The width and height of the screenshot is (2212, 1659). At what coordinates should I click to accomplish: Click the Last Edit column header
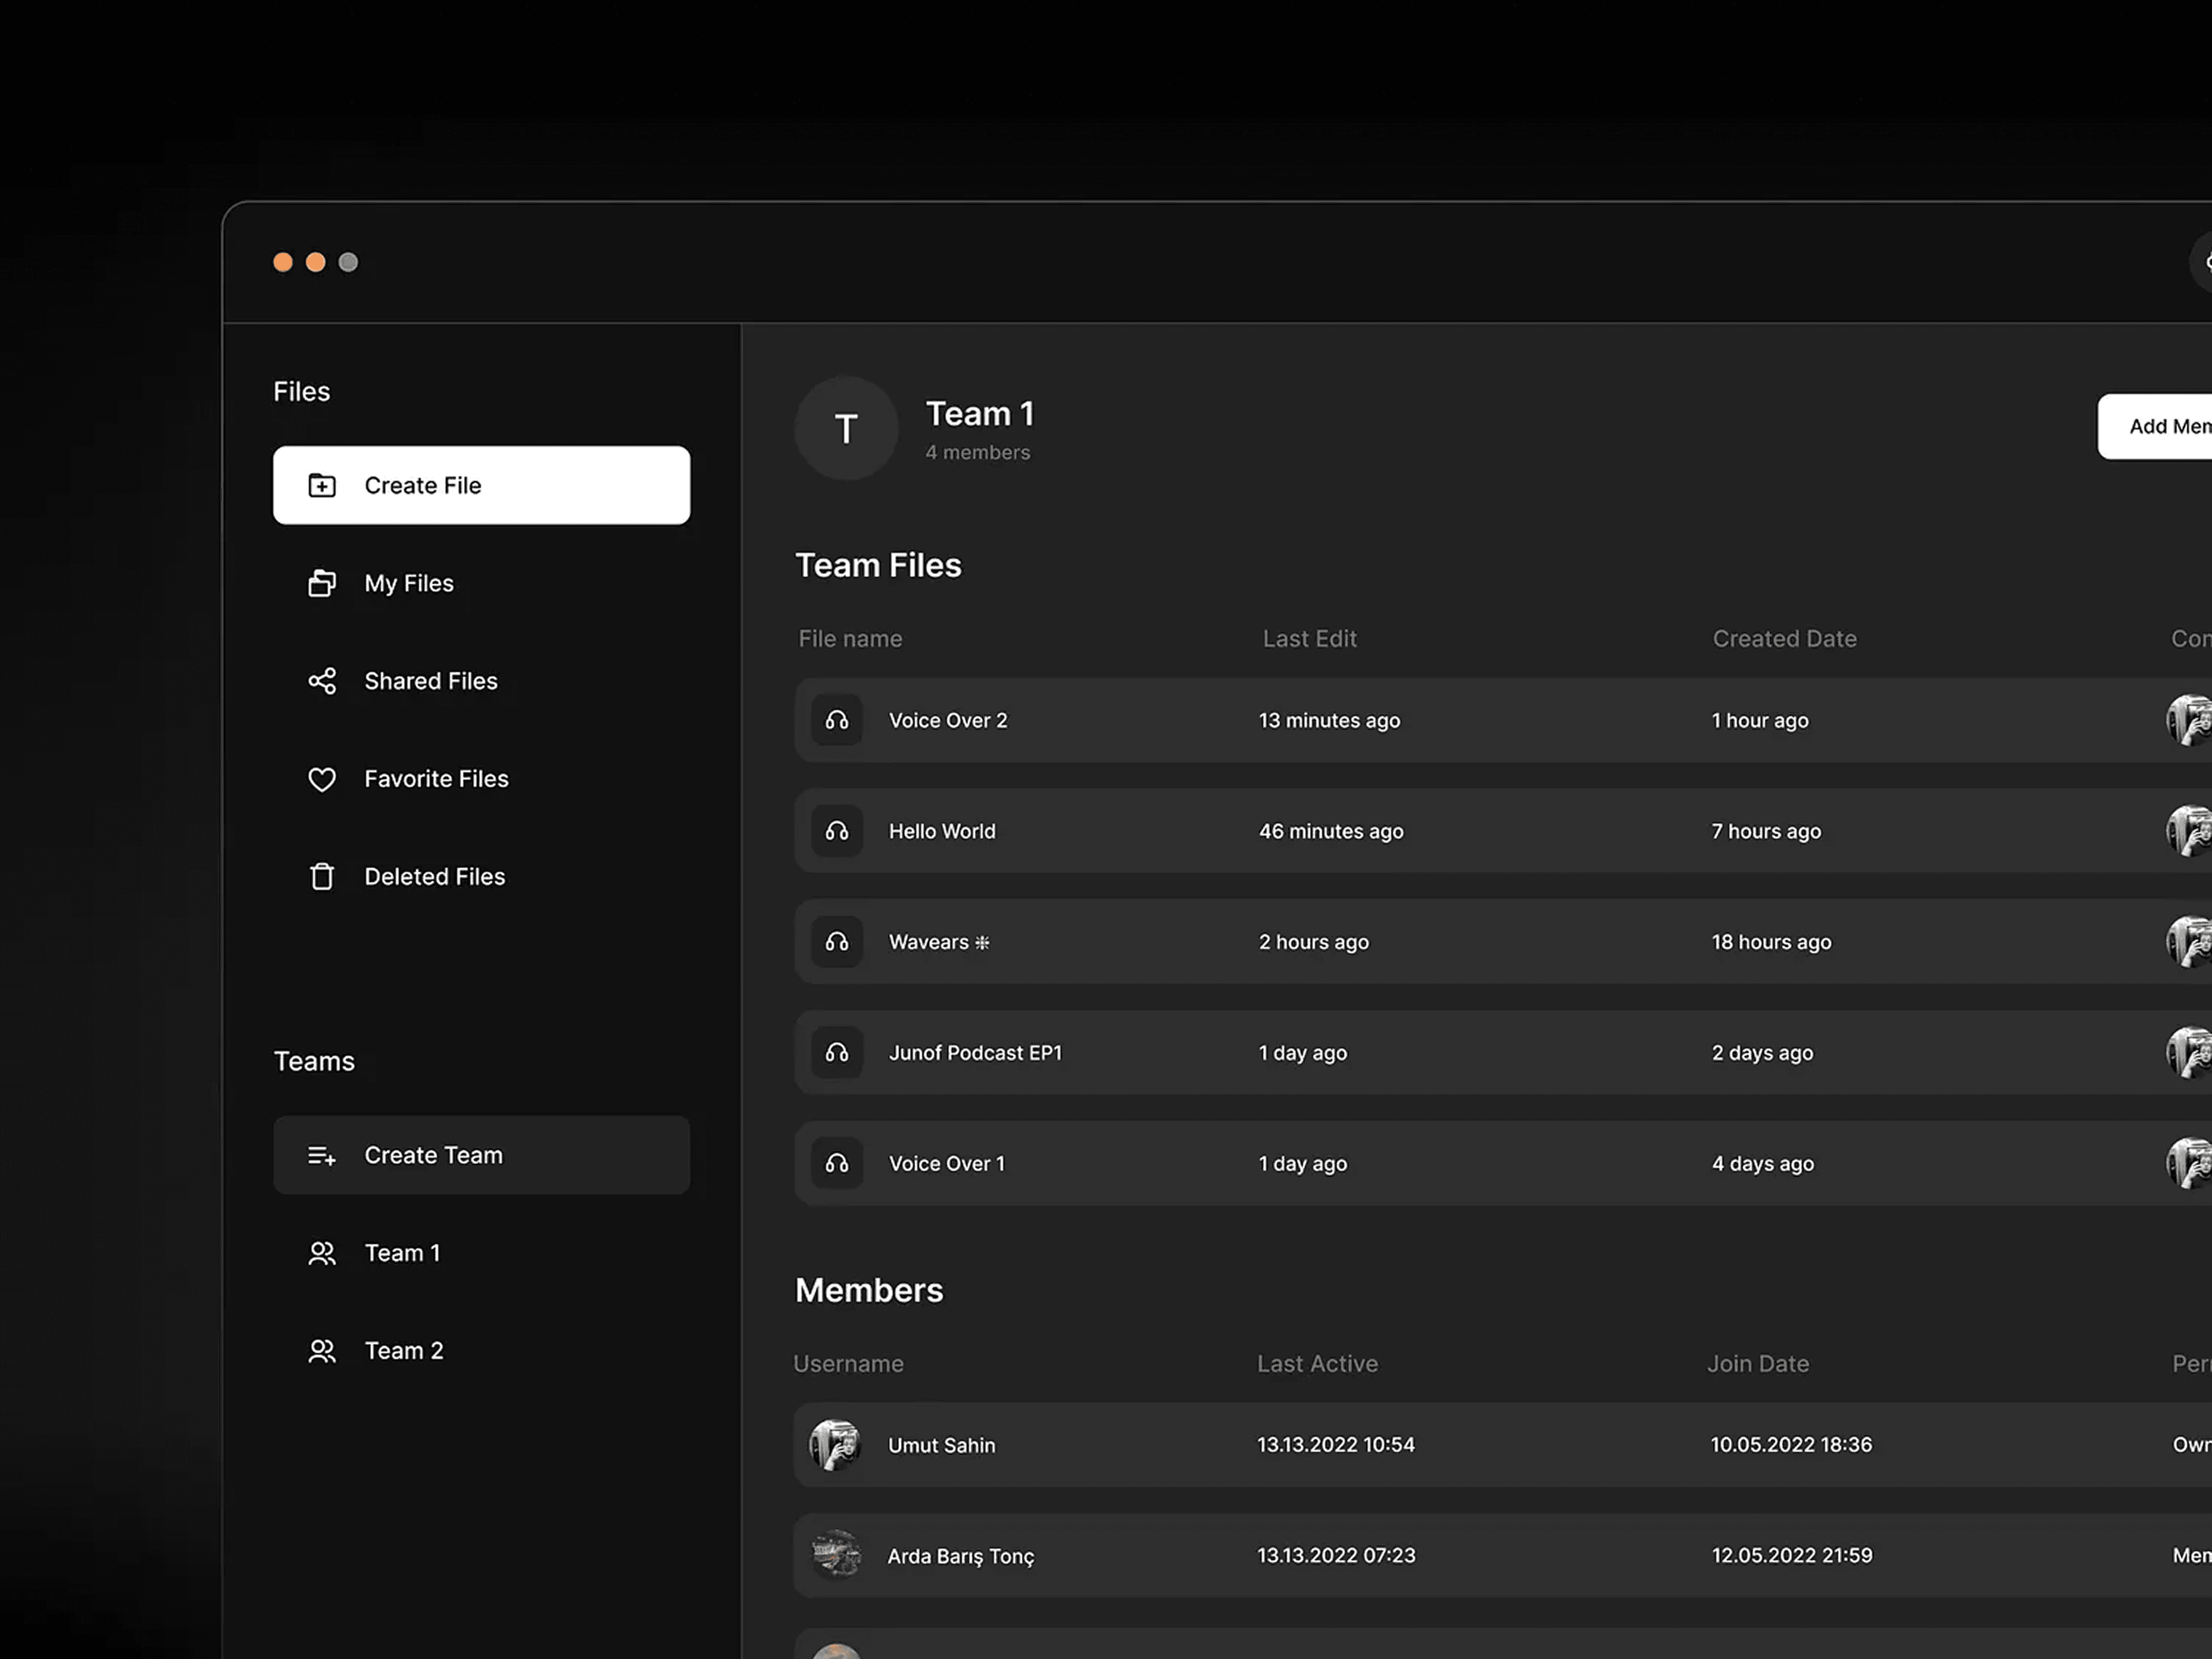point(1309,639)
